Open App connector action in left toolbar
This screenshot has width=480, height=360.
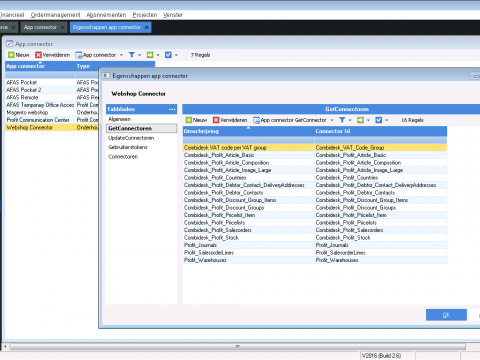[x=96, y=55]
